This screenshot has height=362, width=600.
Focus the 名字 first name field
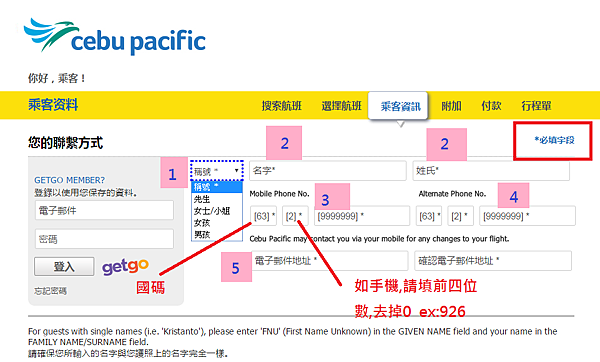click(x=328, y=171)
